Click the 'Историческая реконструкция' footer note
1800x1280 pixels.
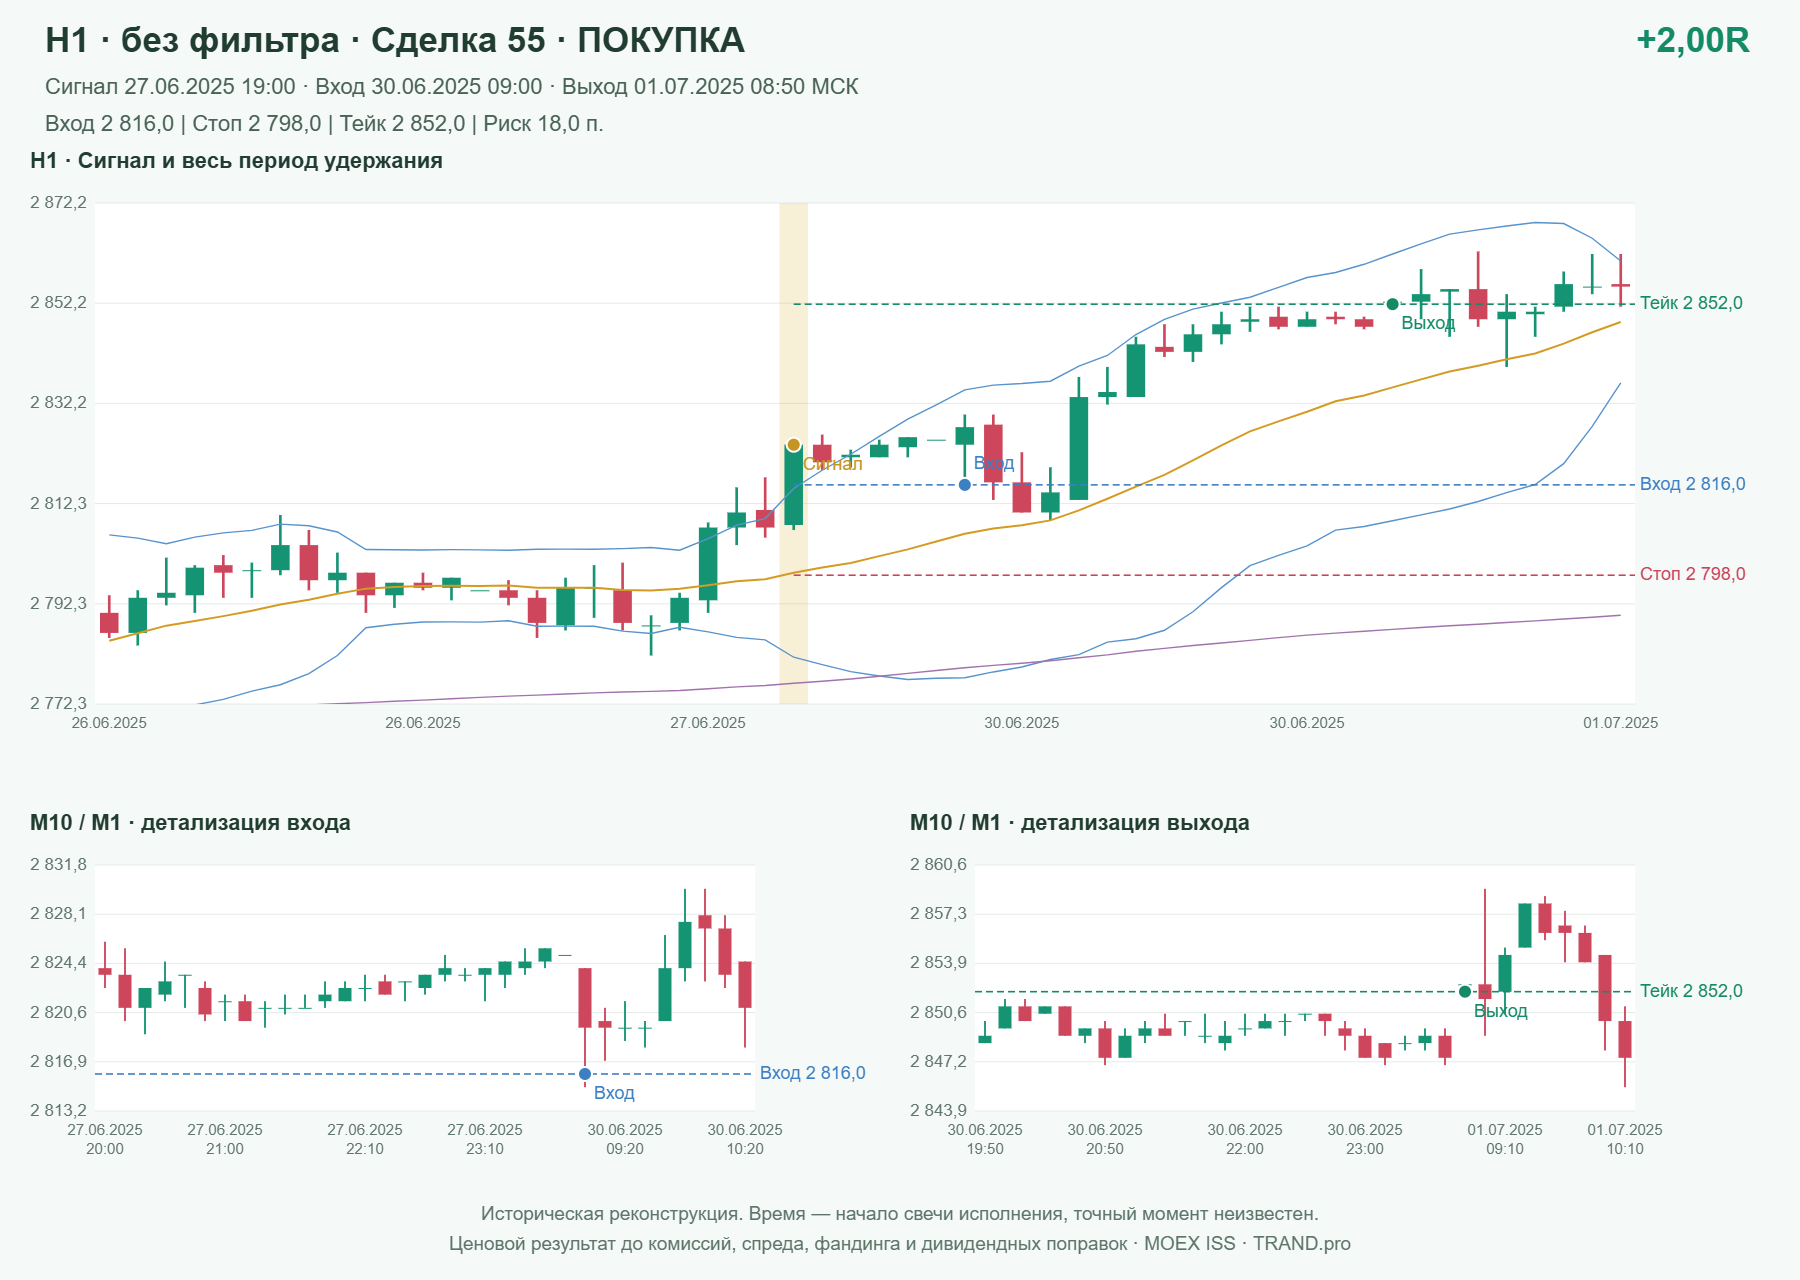pyautogui.click(x=899, y=1214)
